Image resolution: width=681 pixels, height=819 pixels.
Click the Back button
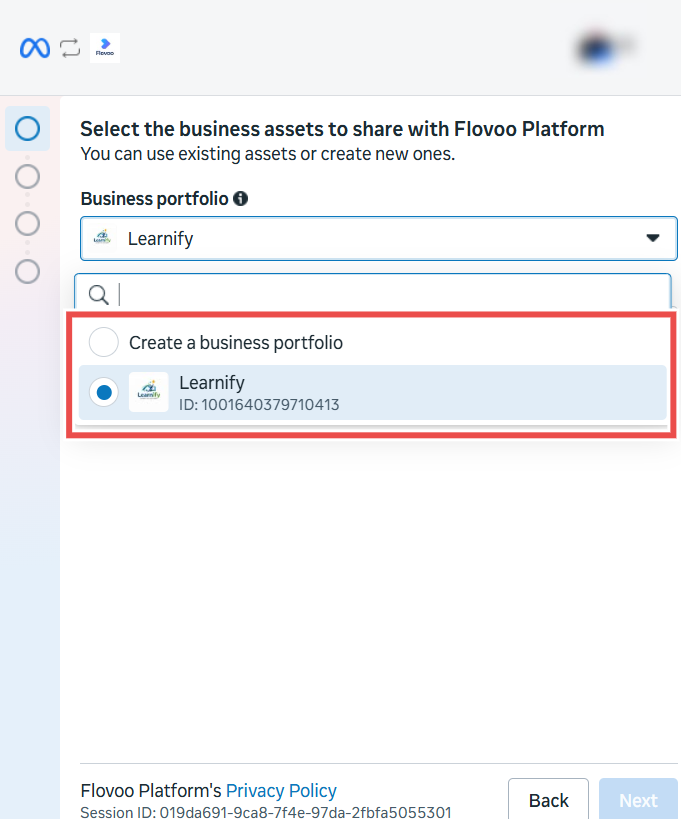[548, 800]
